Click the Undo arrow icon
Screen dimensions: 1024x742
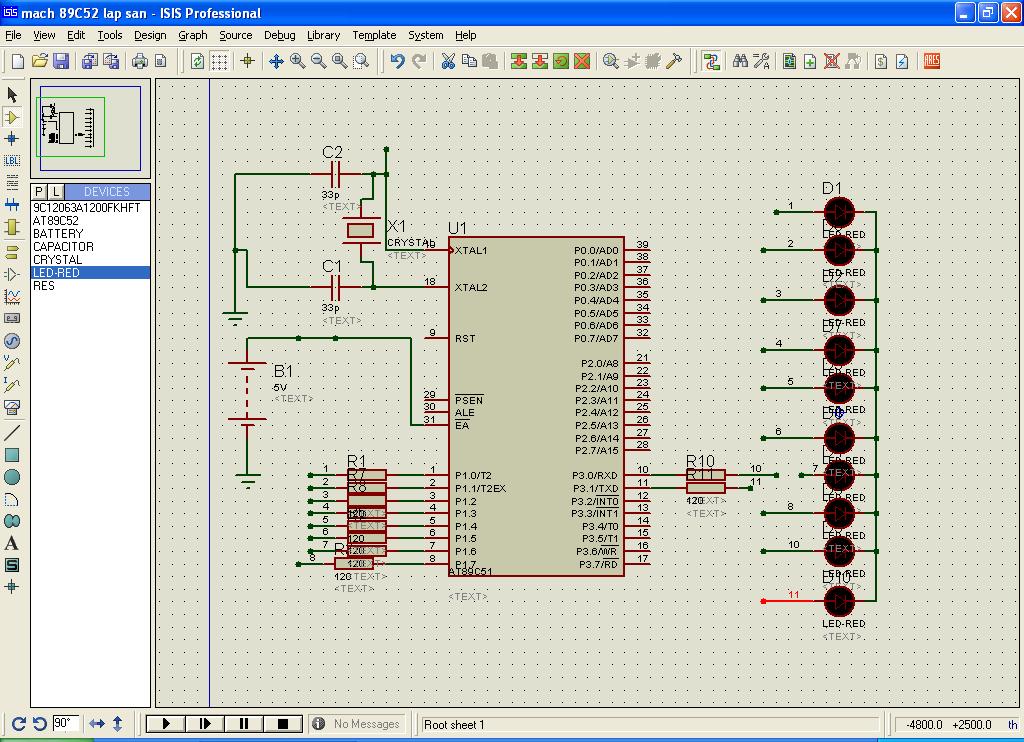(397, 62)
